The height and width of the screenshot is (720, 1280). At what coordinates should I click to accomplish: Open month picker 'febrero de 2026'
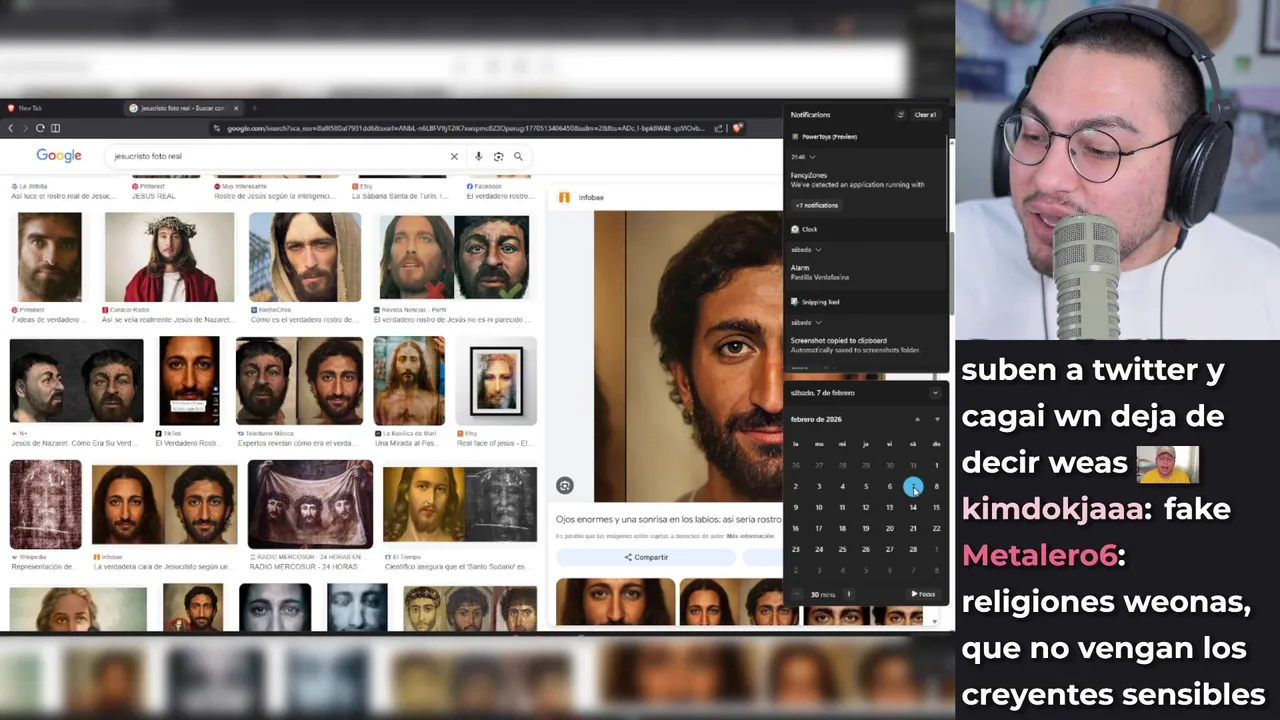[816, 419]
